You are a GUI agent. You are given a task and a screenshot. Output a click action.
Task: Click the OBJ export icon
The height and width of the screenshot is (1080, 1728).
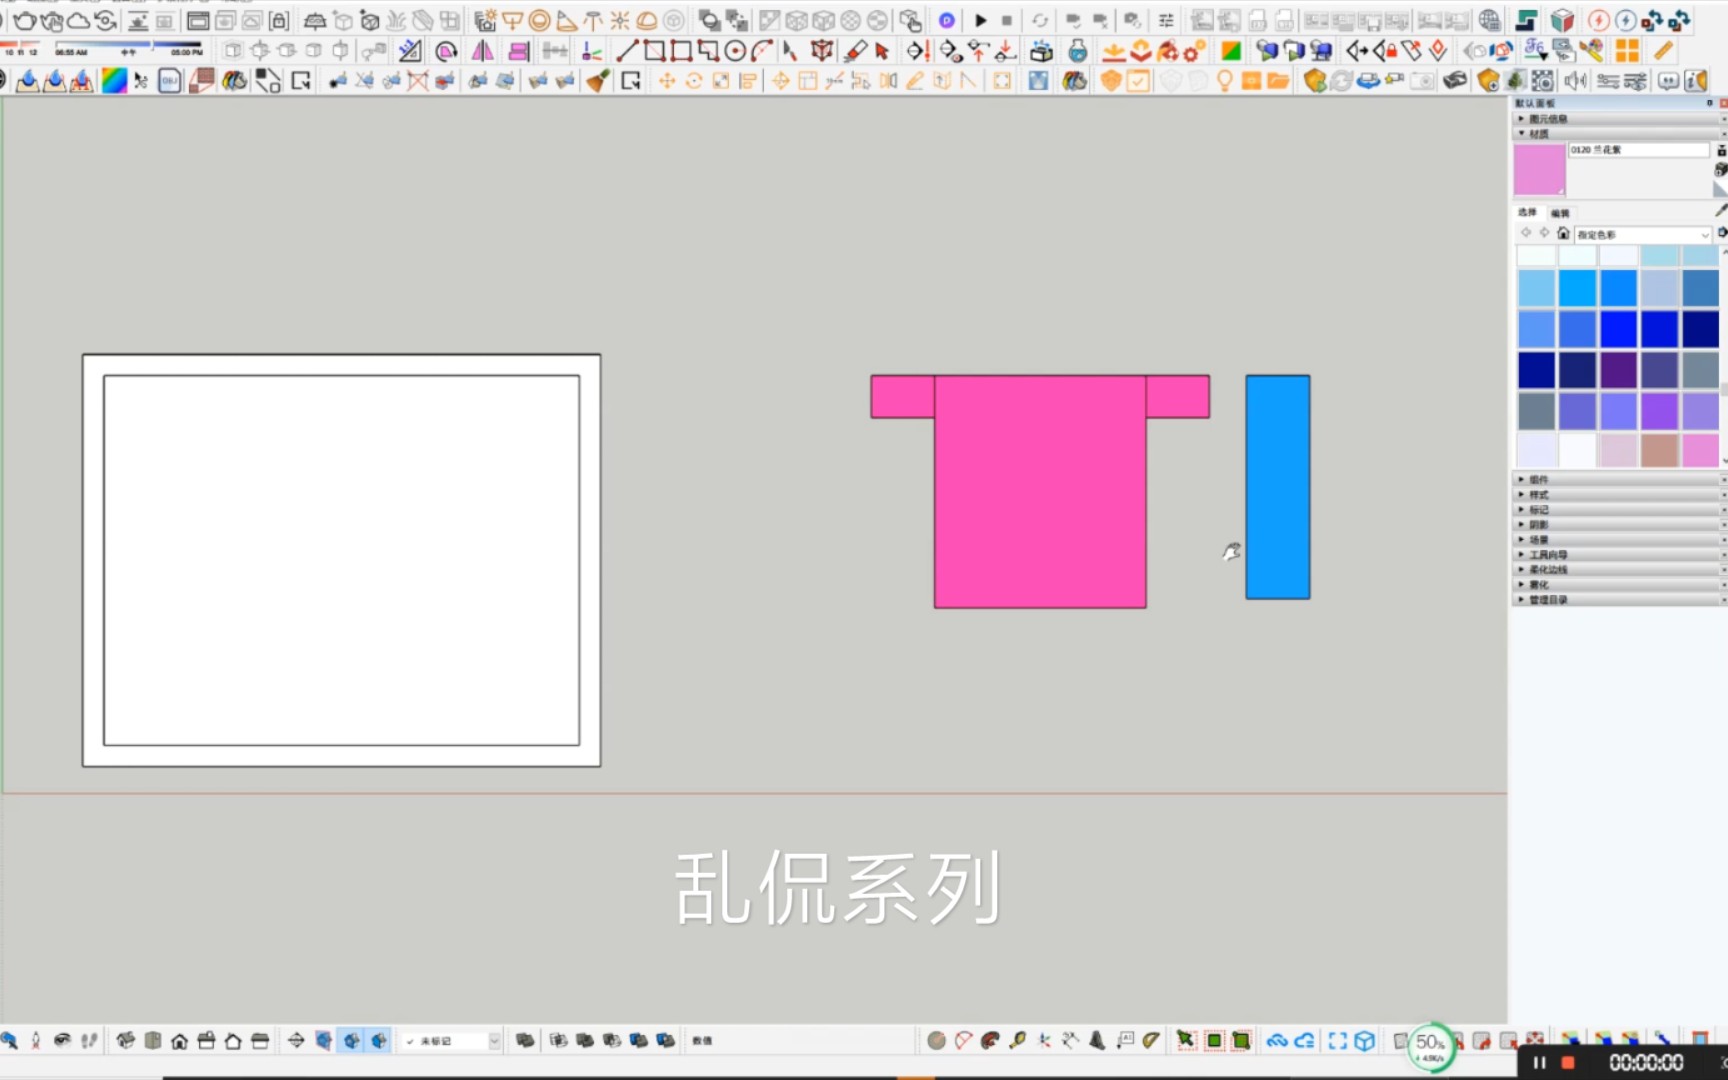(170, 81)
